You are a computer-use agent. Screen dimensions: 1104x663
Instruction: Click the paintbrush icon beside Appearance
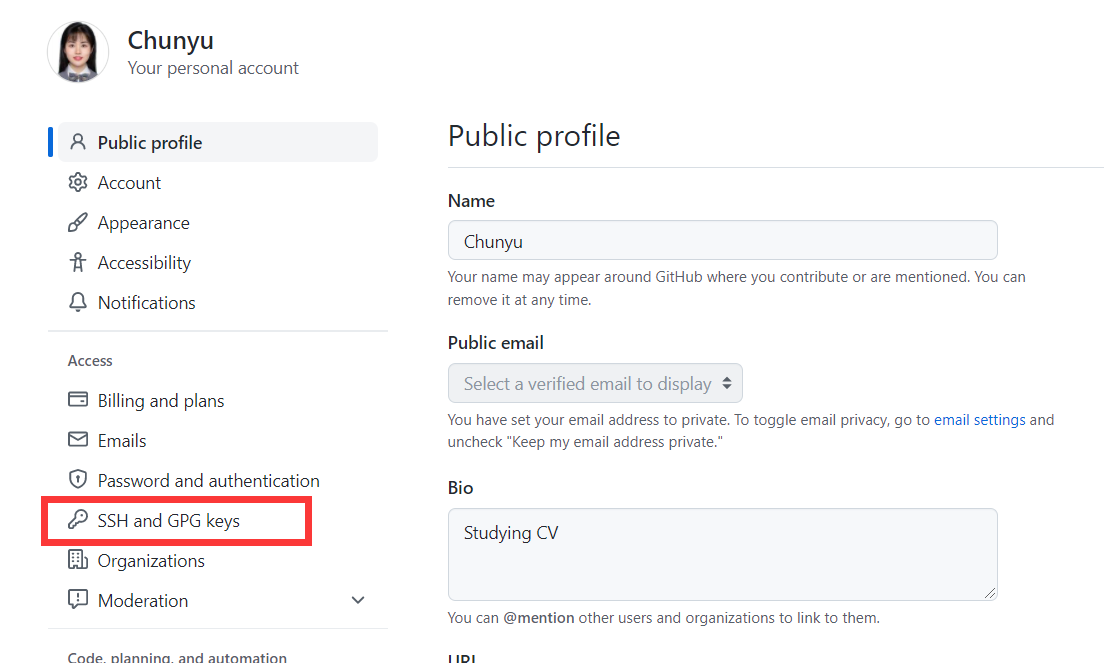tap(77, 222)
